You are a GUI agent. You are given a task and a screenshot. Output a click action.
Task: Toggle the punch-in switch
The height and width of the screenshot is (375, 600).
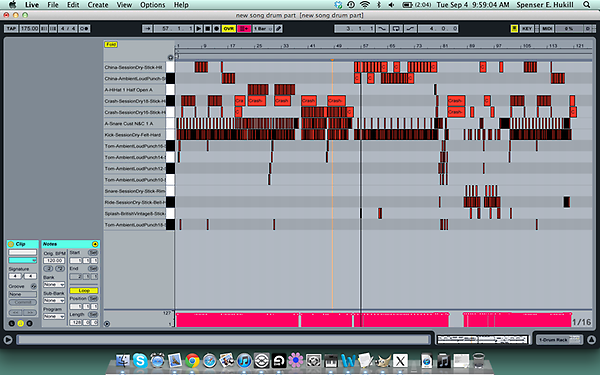click(x=382, y=29)
